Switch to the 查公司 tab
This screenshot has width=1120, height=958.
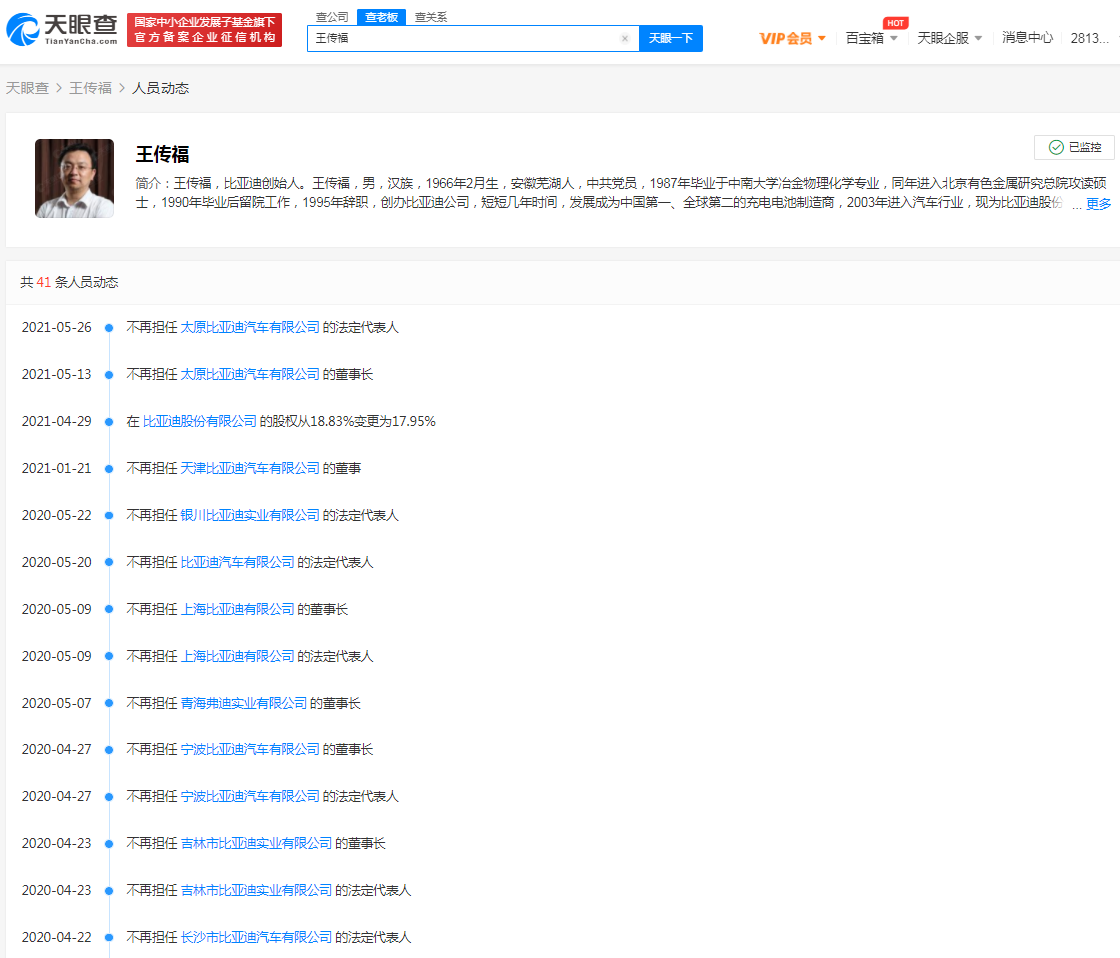pyautogui.click(x=332, y=17)
